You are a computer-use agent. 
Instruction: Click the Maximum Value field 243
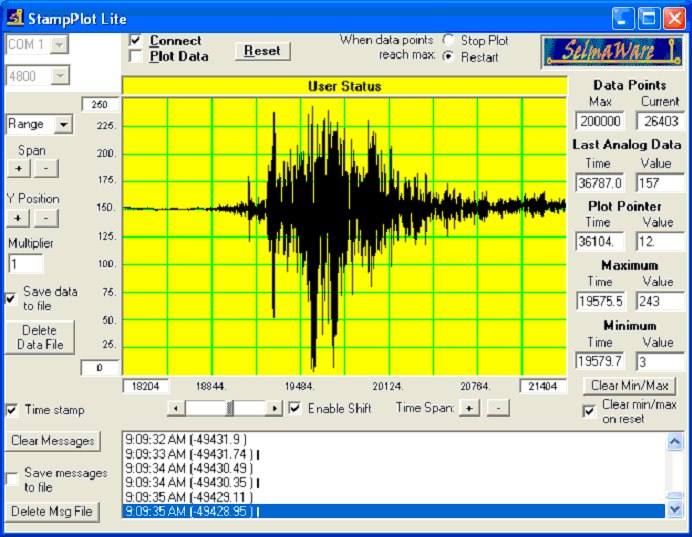660,301
